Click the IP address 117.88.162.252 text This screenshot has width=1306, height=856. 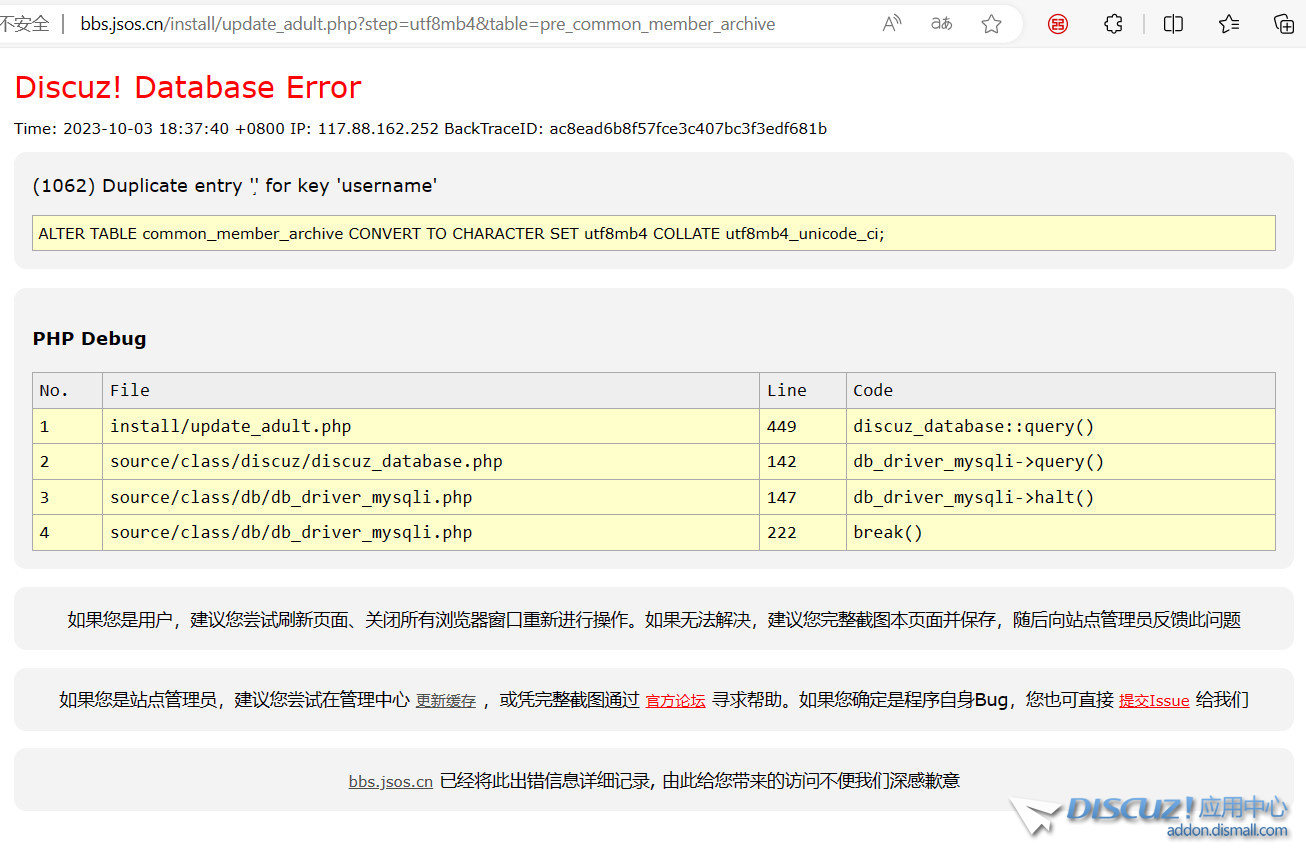click(378, 129)
